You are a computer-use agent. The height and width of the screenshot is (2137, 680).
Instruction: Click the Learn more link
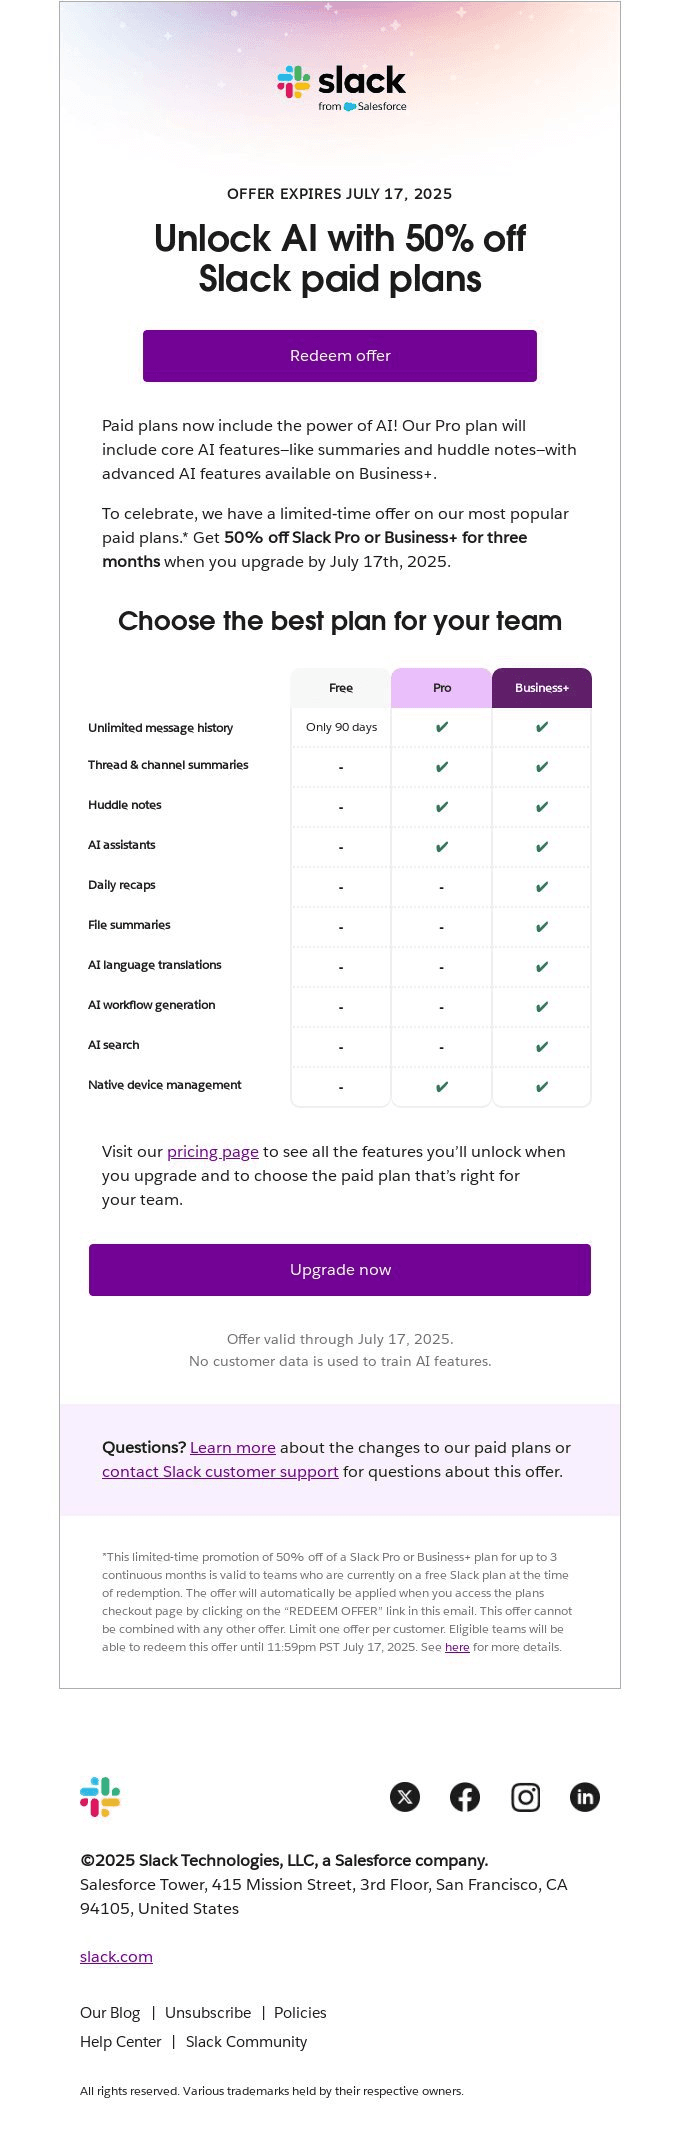pos(232,1447)
